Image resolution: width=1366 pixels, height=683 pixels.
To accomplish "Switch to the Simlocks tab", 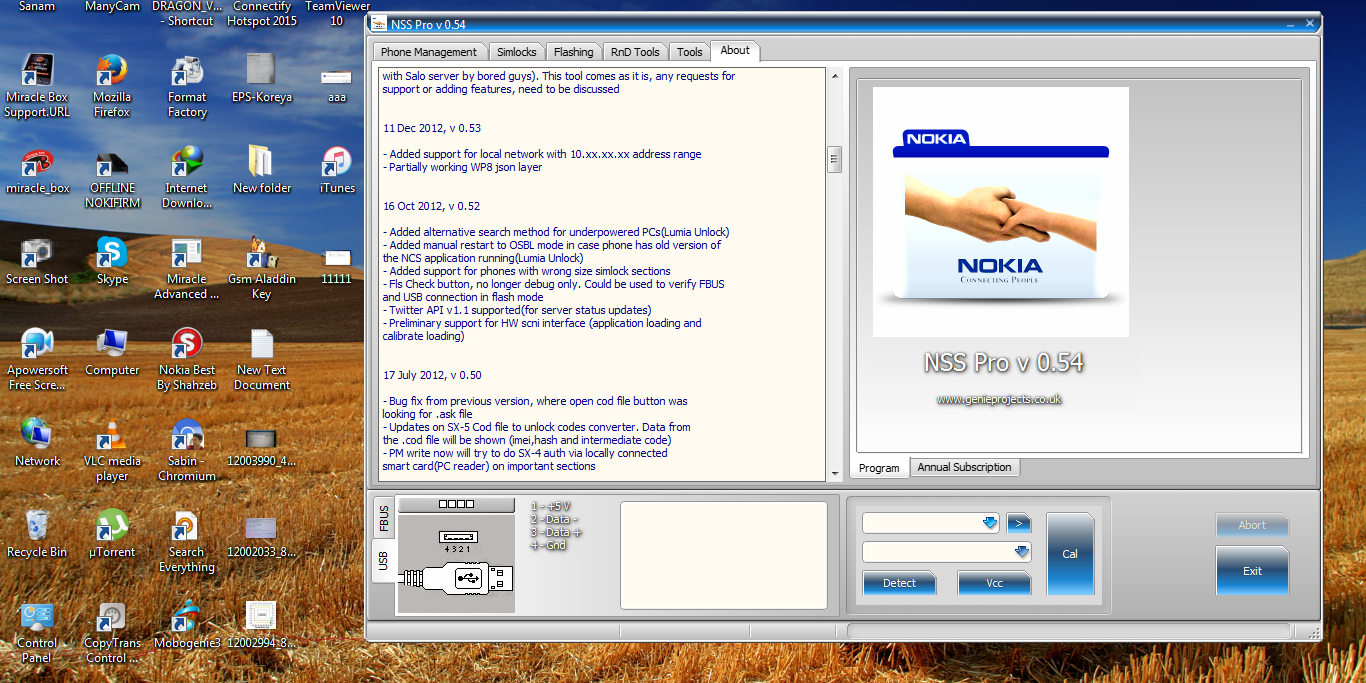I will (516, 51).
